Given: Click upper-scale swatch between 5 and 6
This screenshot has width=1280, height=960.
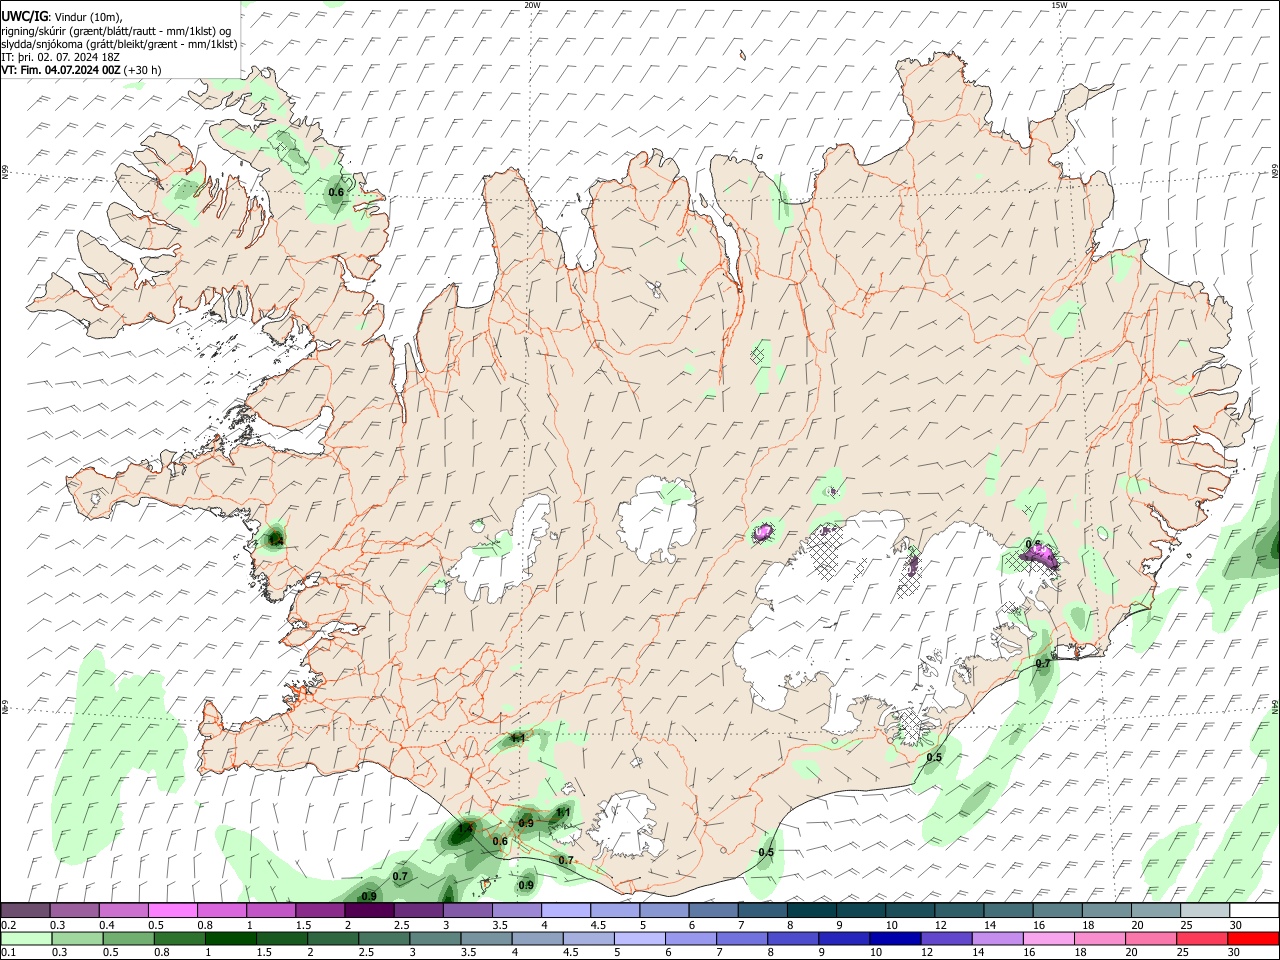Looking at the screenshot, I should pos(663,911).
